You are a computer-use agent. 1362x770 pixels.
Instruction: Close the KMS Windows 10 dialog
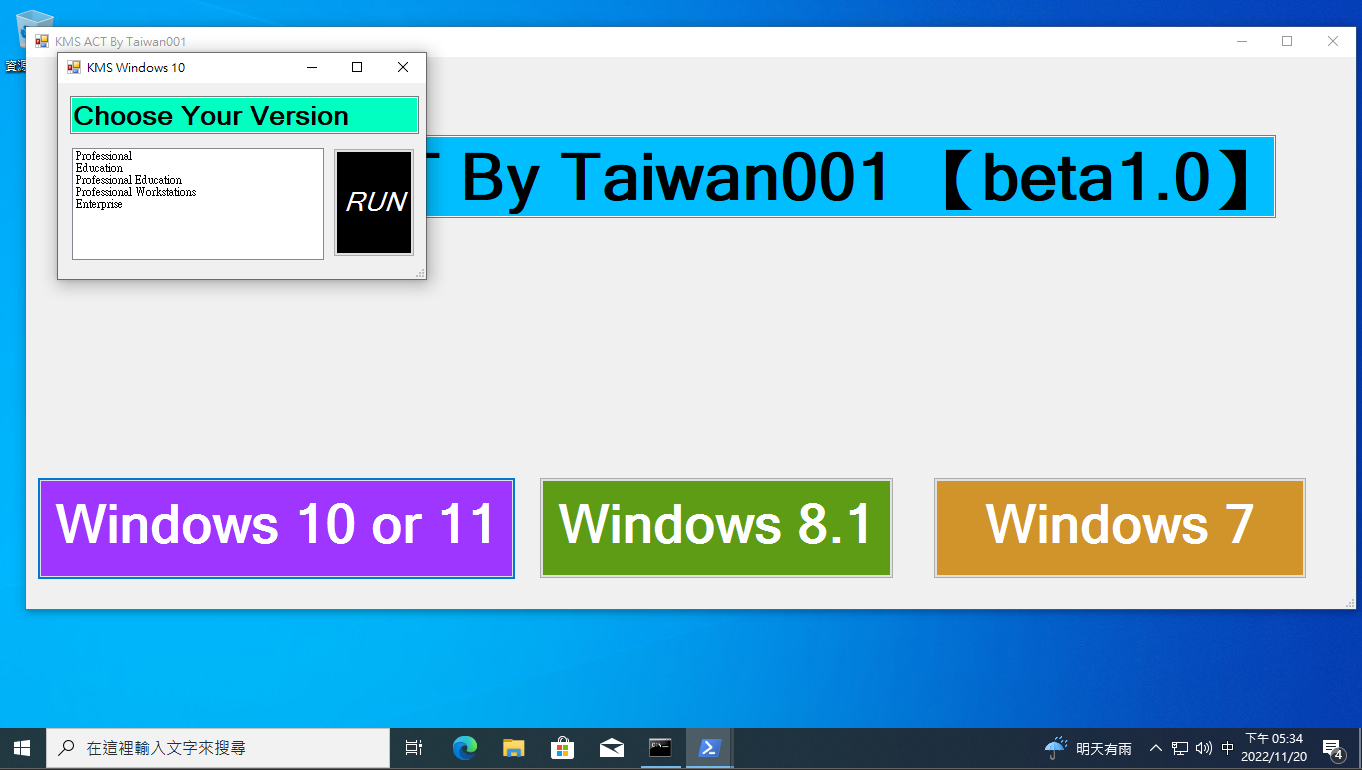[403, 67]
